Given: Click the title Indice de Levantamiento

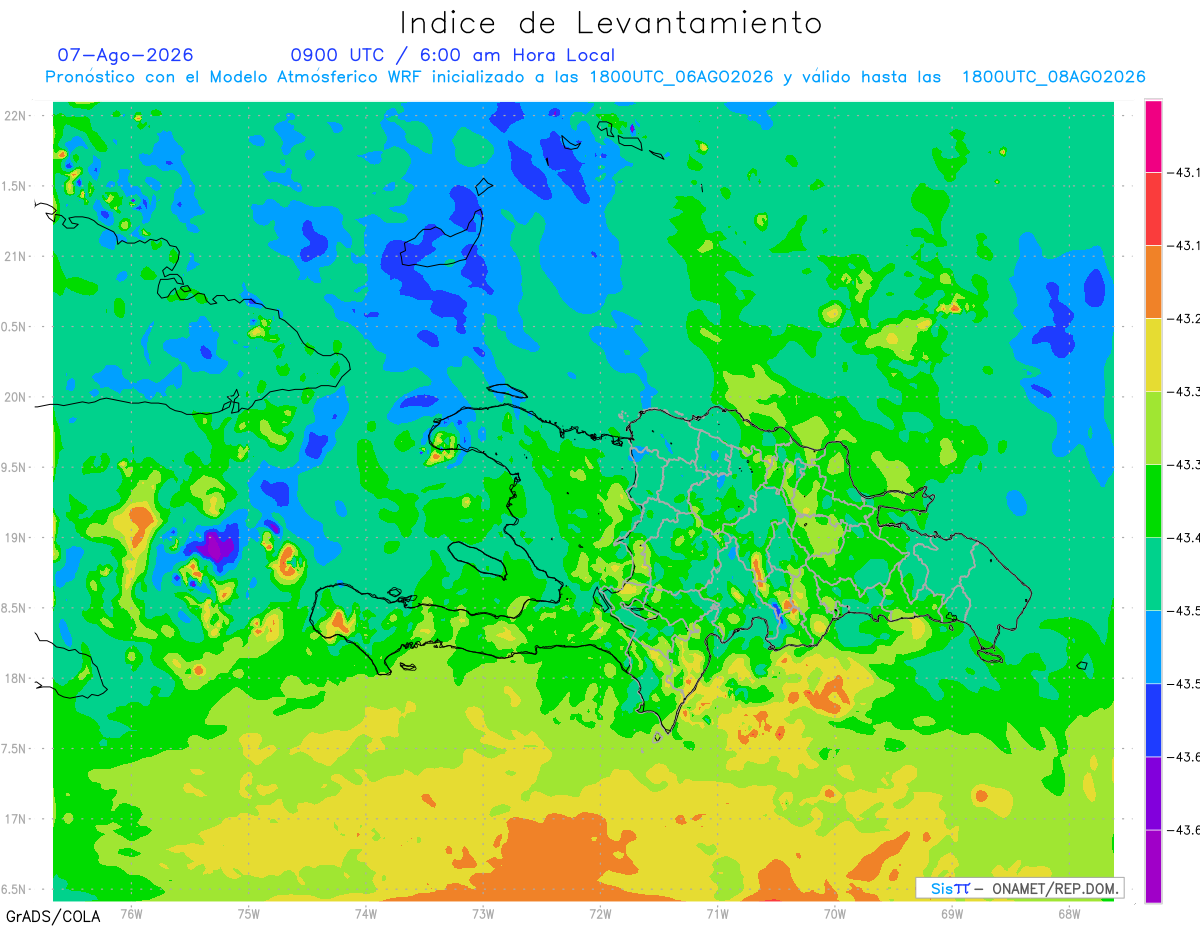Looking at the screenshot, I should point(611,22).
